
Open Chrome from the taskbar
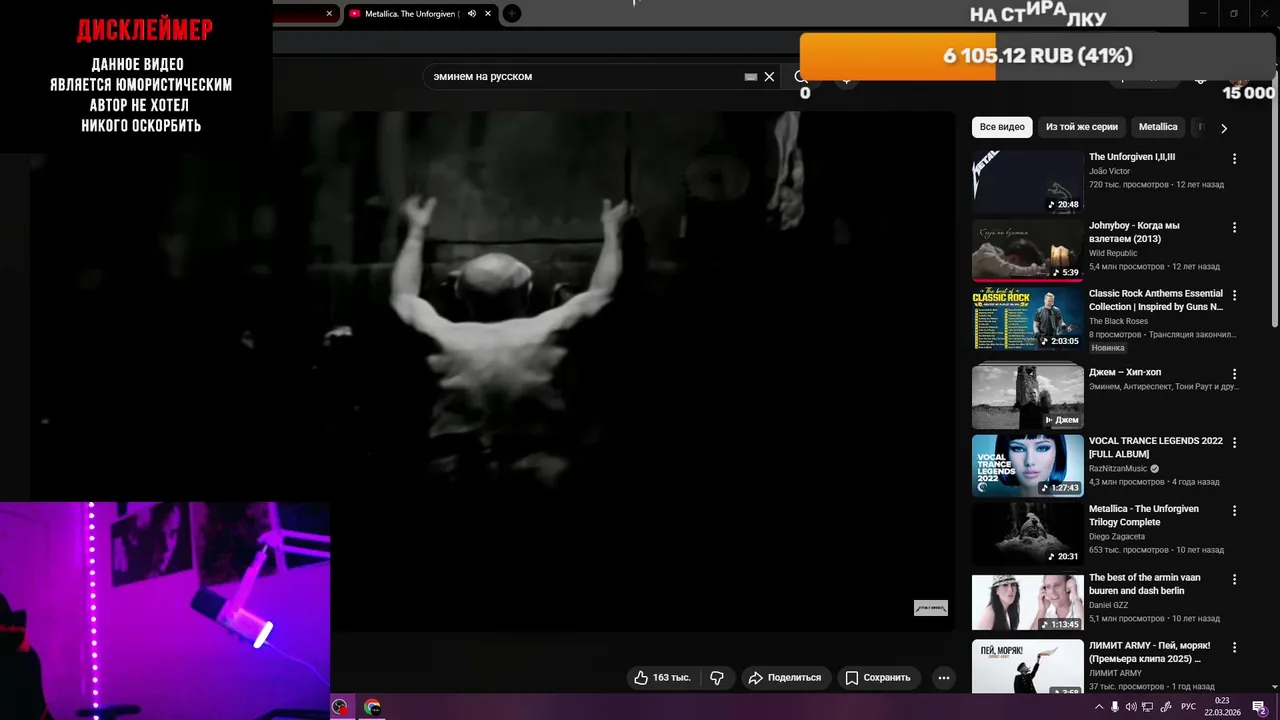pos(372,707)
